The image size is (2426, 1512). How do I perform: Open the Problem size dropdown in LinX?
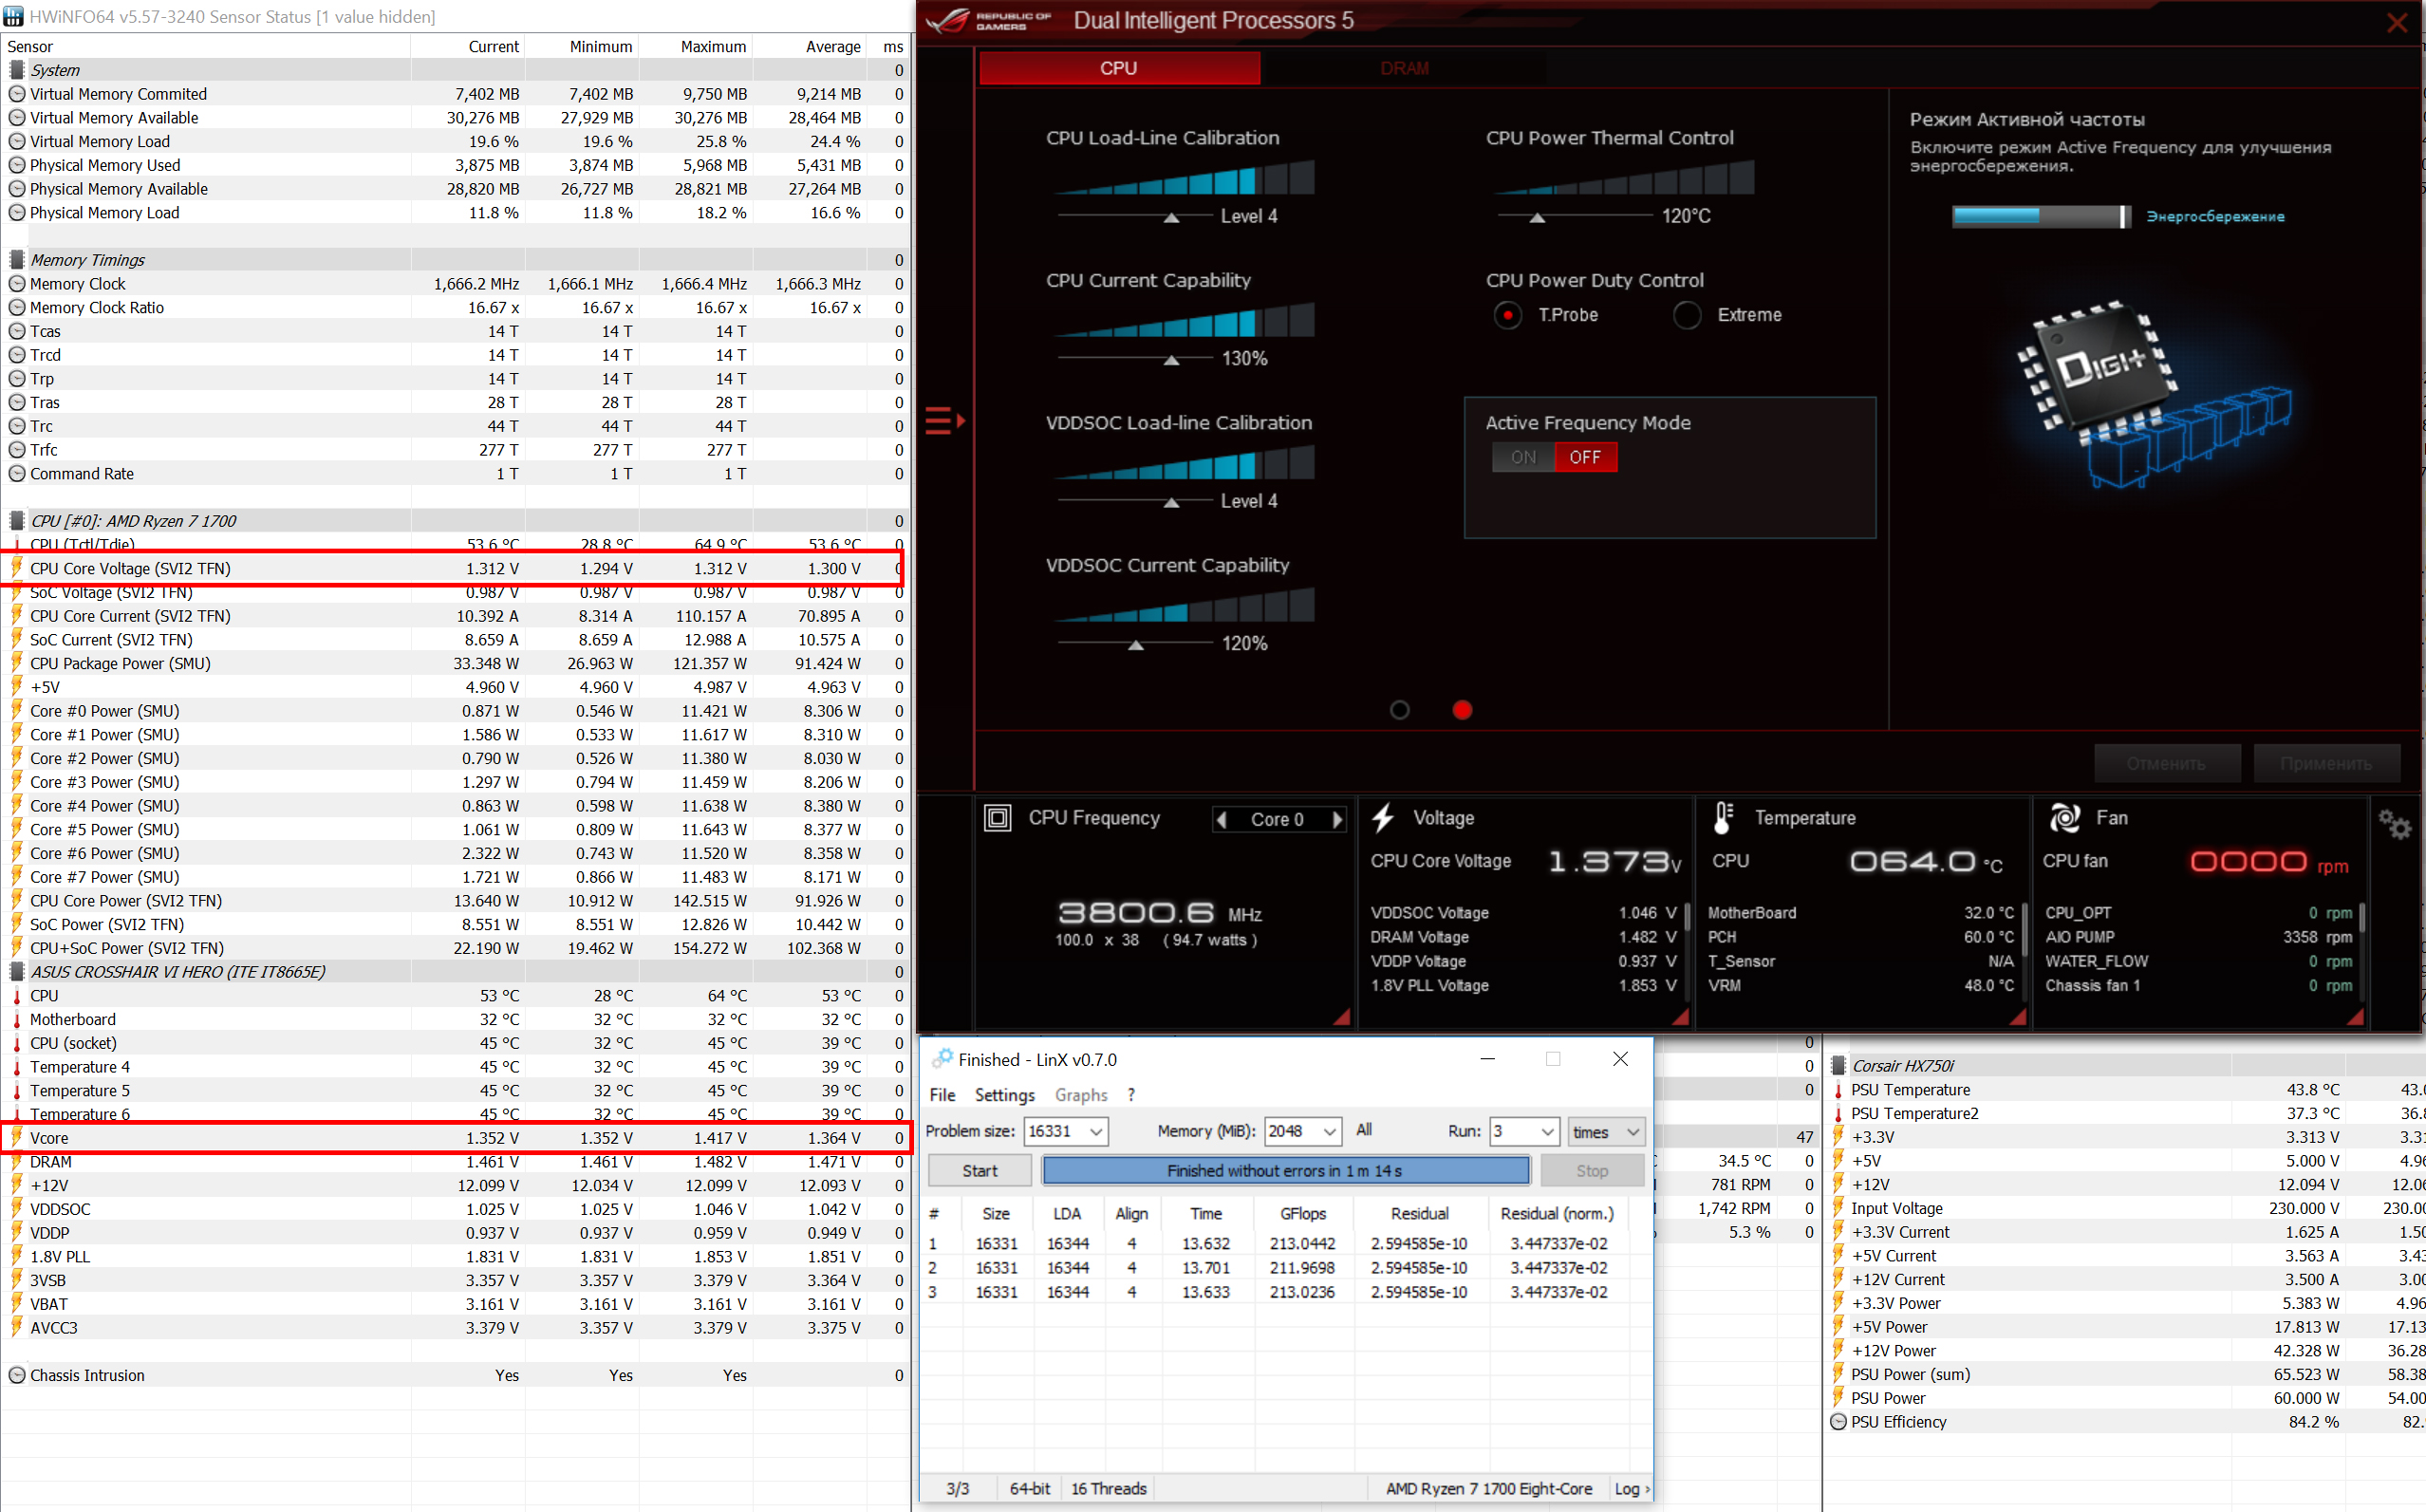(x=1096, y=1131)
